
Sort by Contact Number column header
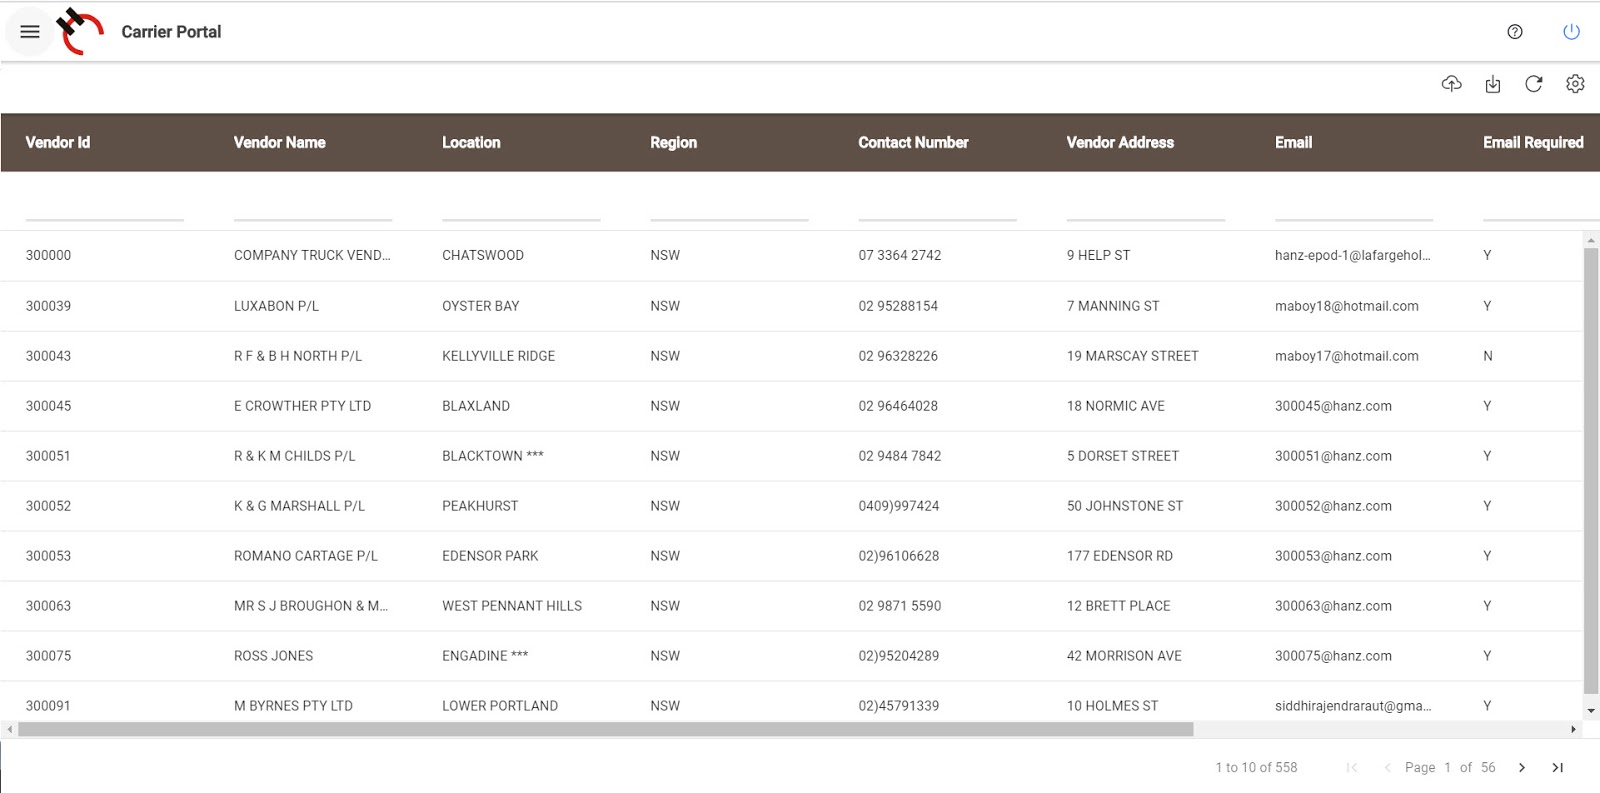coord(913,143)
